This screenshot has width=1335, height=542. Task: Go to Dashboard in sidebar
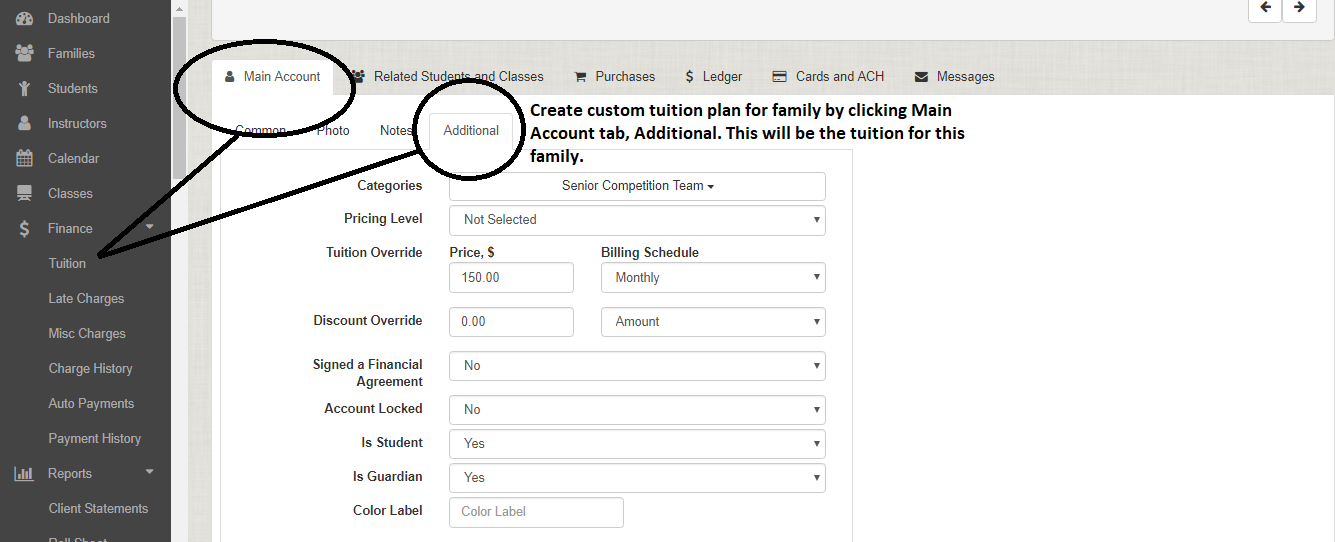(79, 18)
